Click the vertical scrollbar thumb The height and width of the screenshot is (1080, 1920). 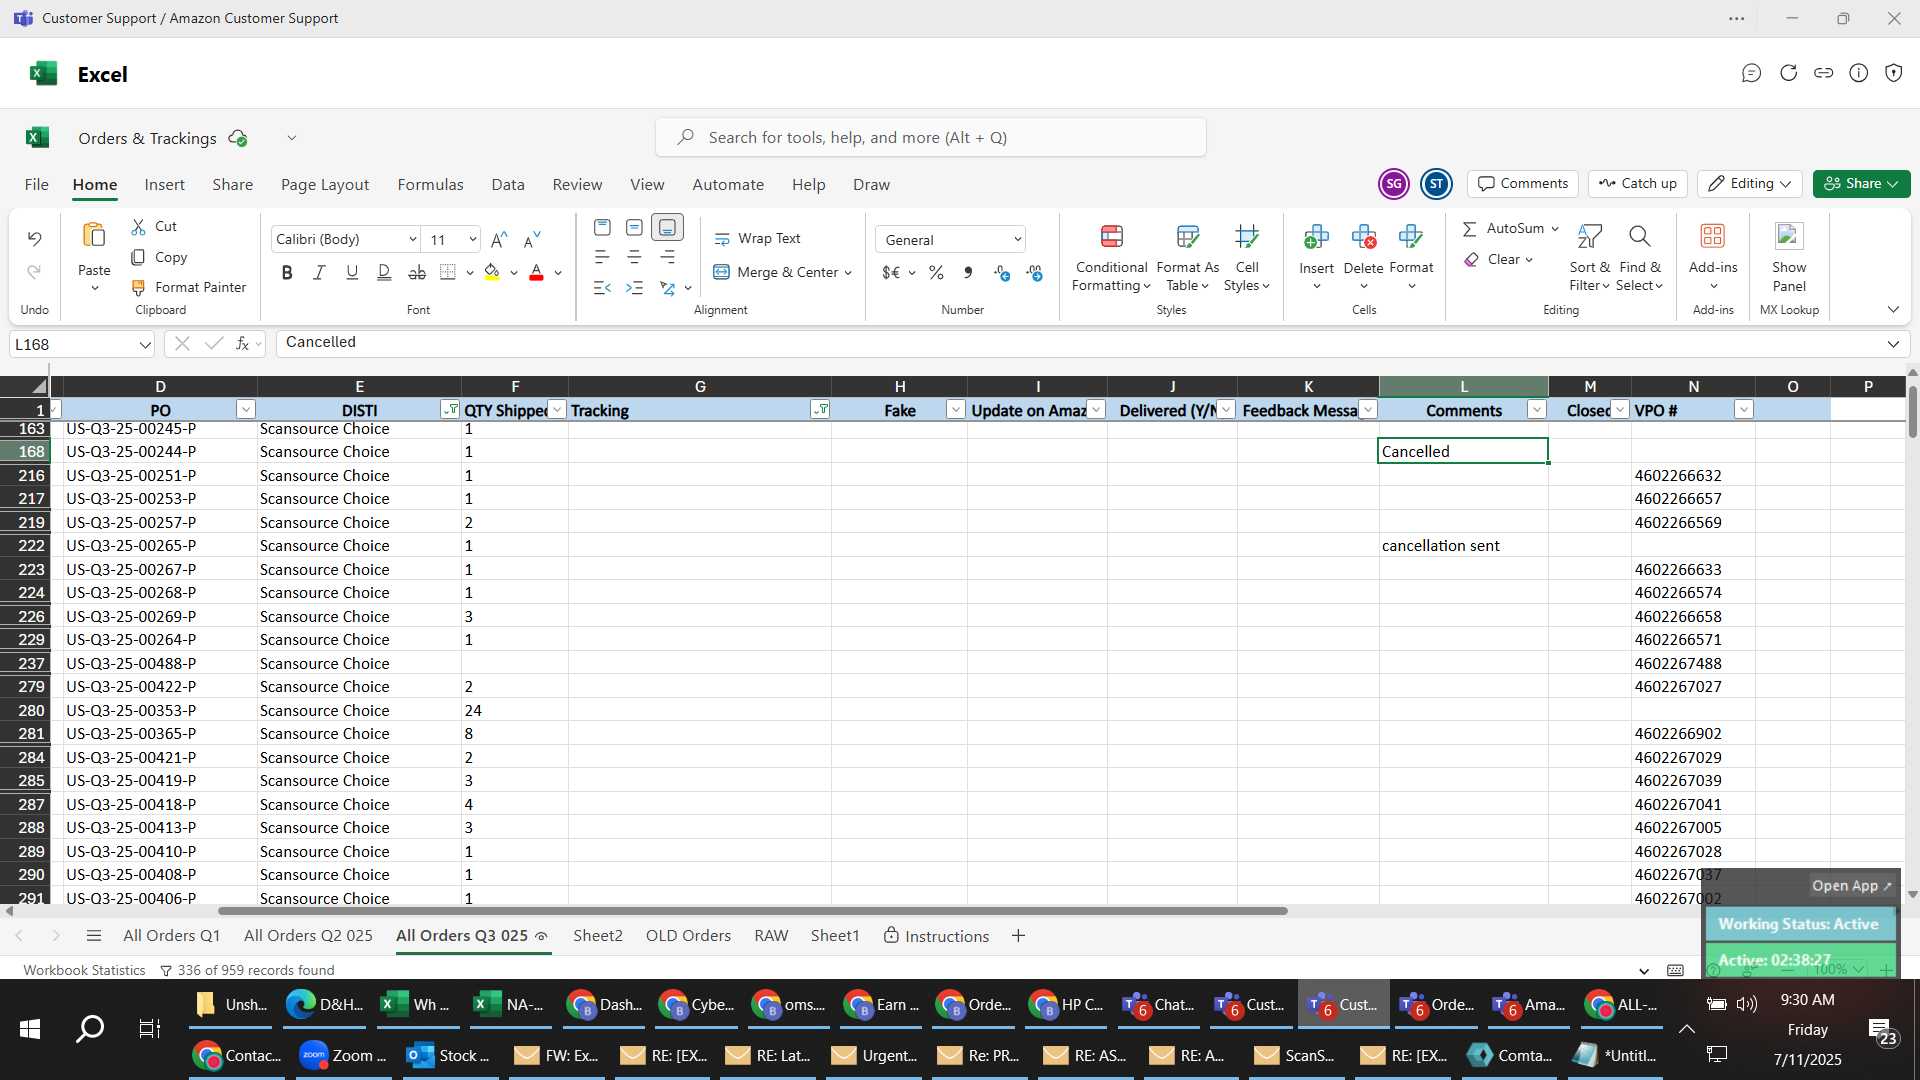(1912, 410)
